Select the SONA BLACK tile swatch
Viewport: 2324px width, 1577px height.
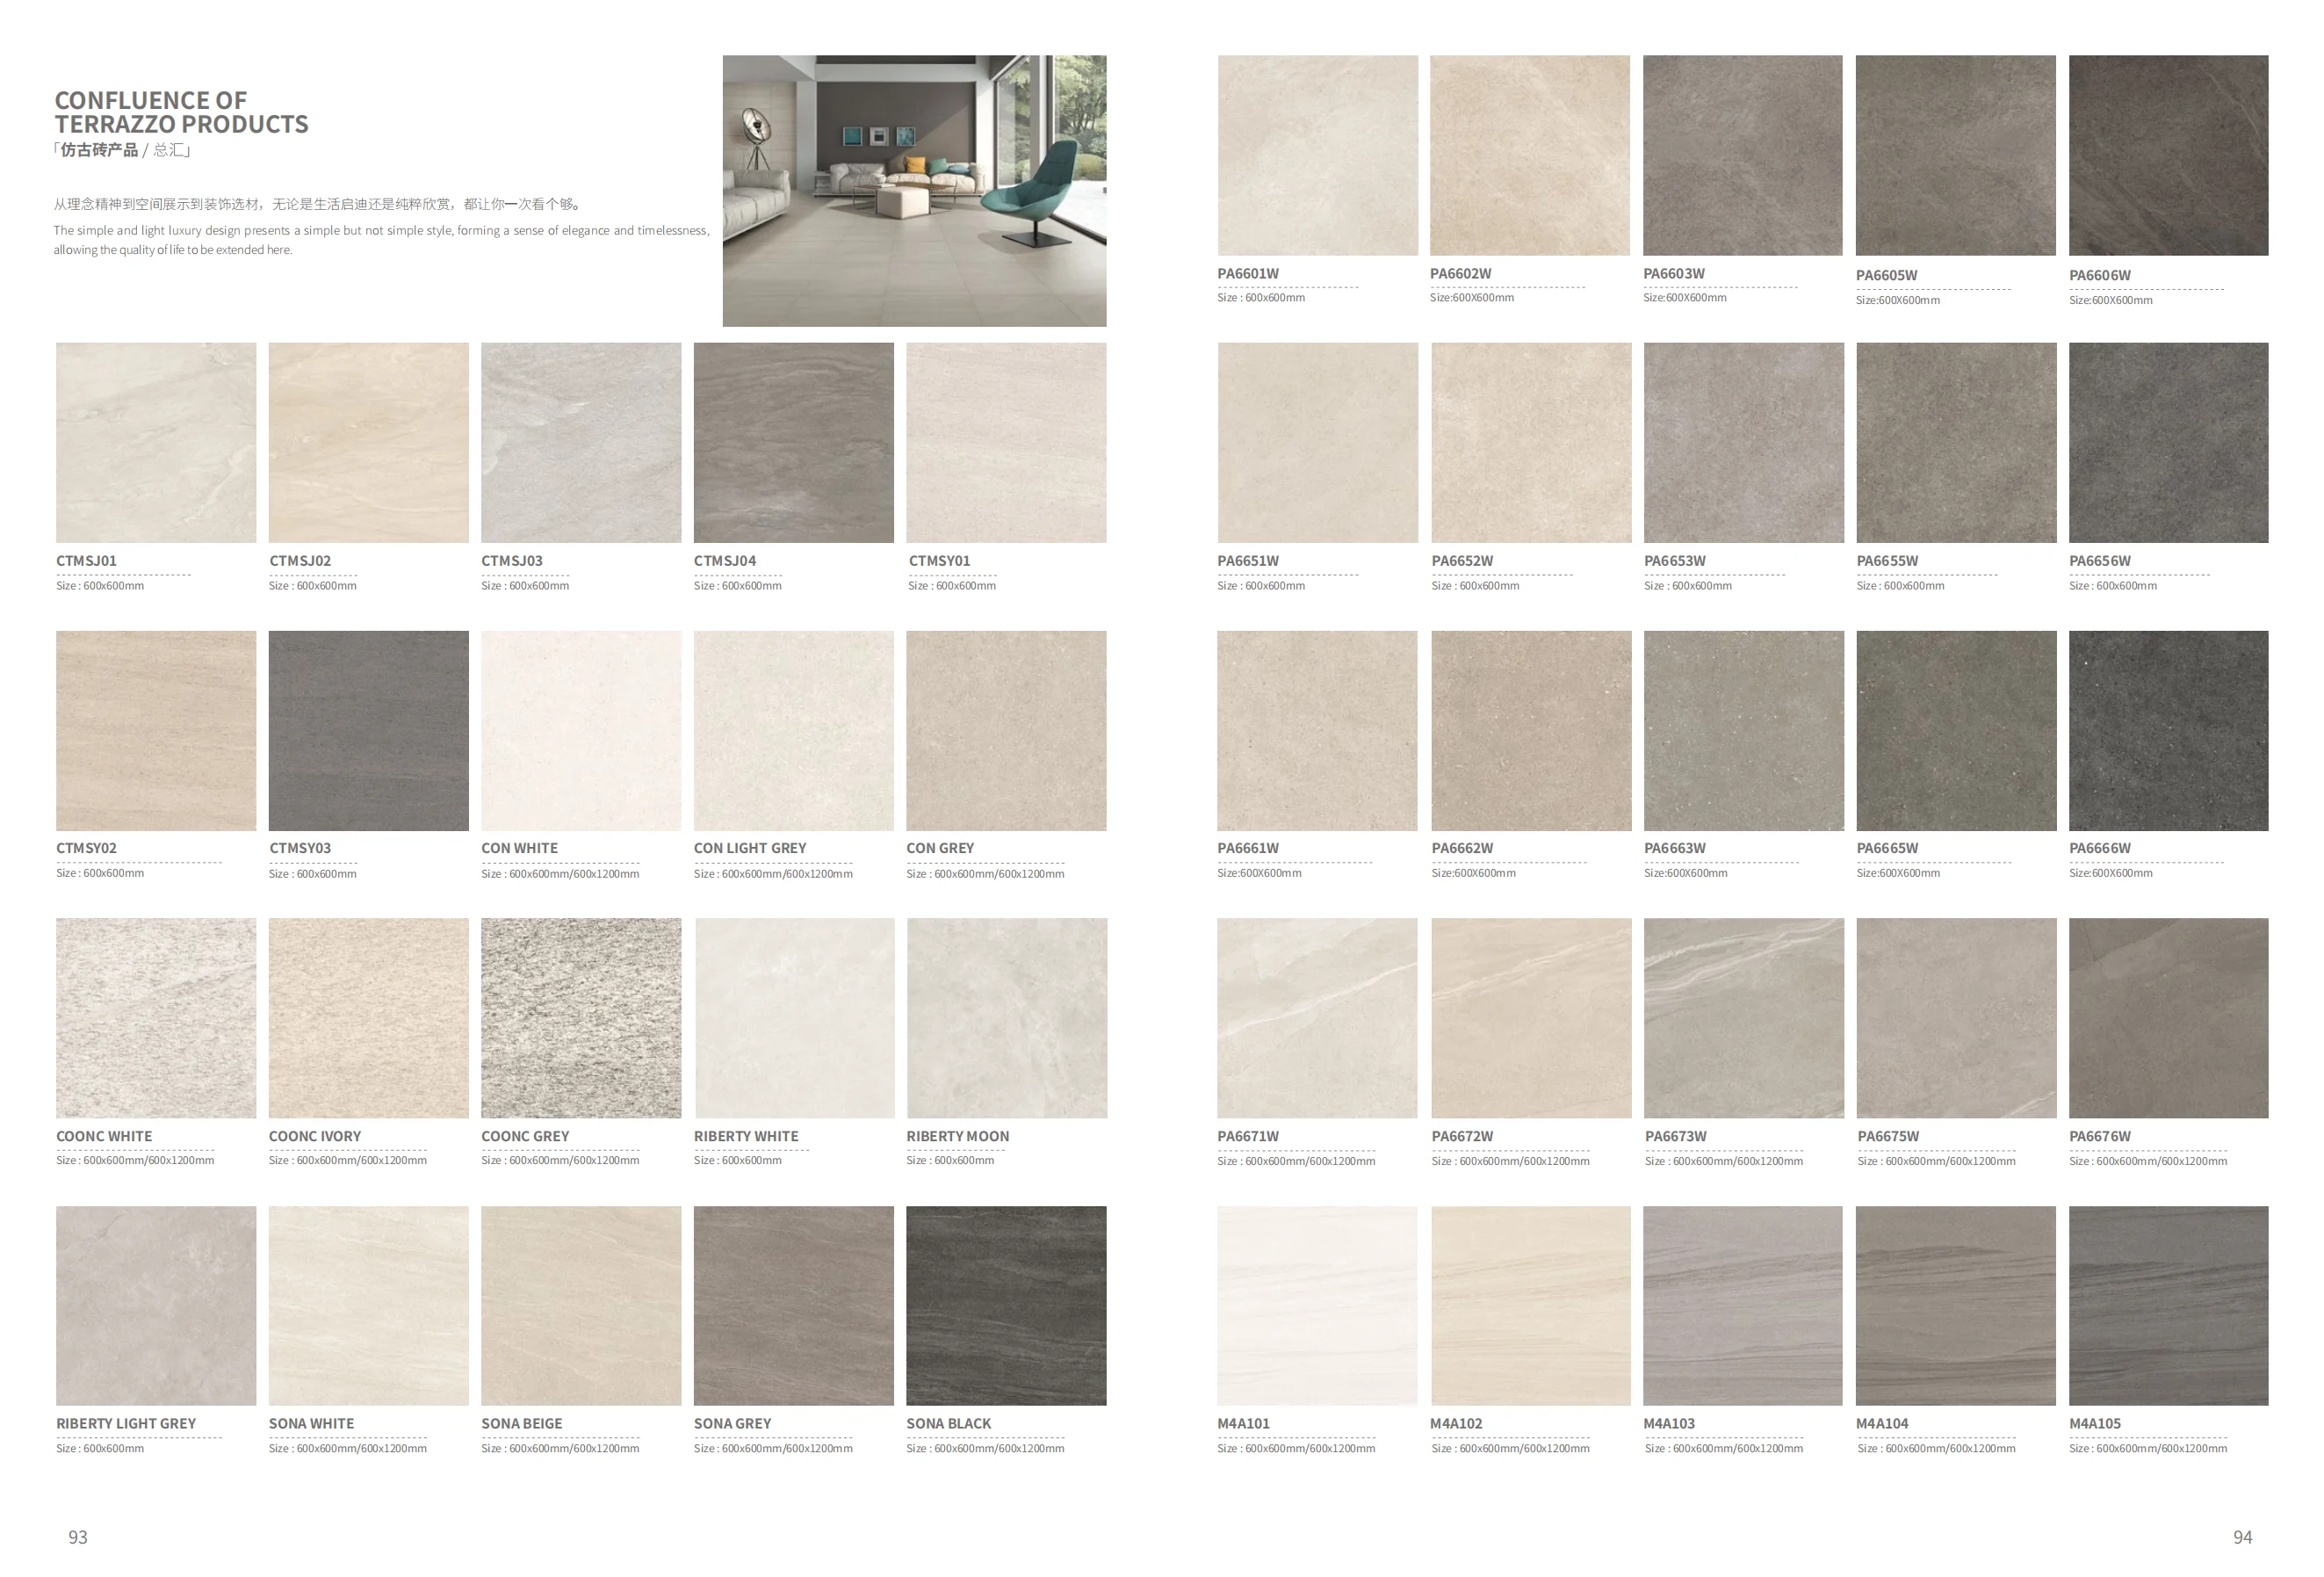click(1006, 1305)
